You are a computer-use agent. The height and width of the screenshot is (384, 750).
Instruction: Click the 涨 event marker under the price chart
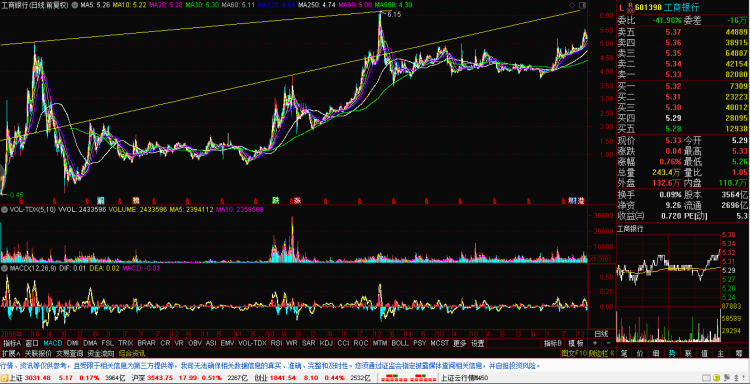297,200
